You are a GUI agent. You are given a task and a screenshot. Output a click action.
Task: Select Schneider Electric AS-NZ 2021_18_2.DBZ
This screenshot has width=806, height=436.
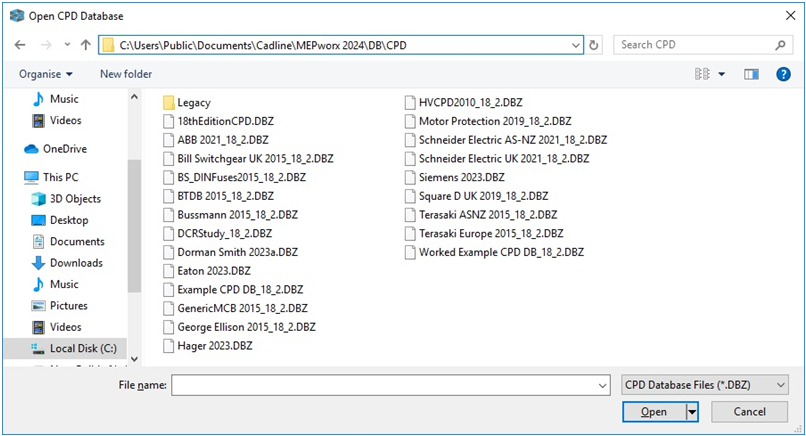[x=506, y=140]
